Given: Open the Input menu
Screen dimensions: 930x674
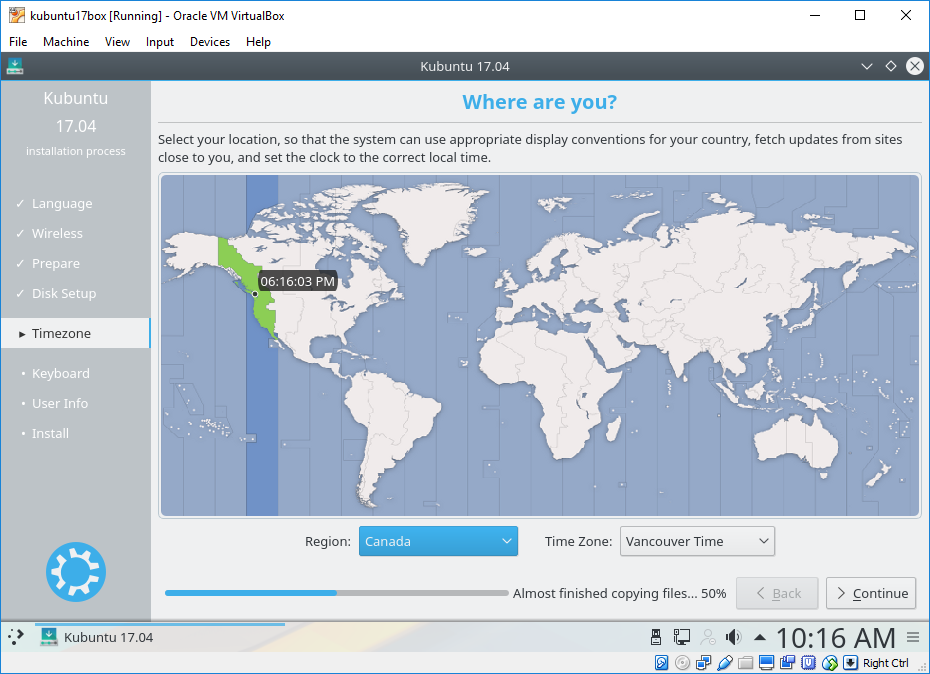Looking at the screenshot, I should click(160, 42).
